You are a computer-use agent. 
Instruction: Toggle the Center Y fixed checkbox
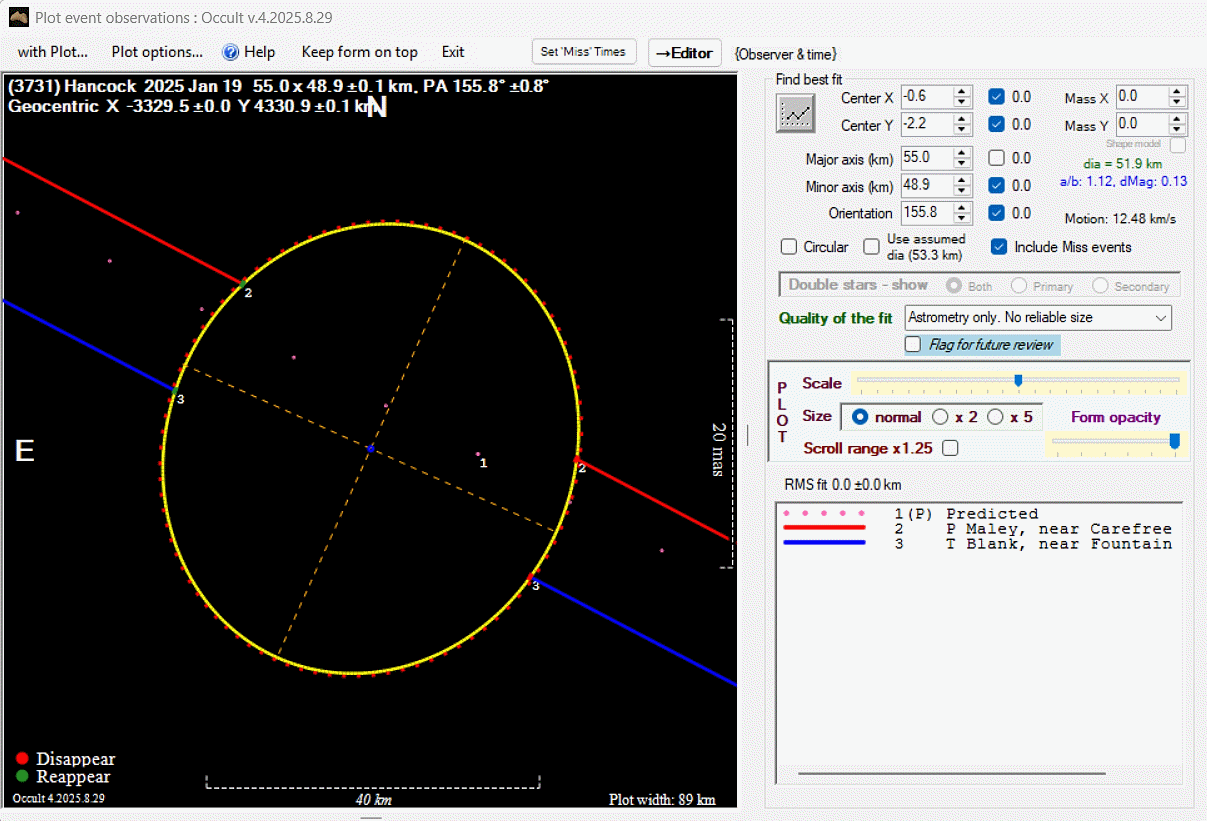(996, 125)
